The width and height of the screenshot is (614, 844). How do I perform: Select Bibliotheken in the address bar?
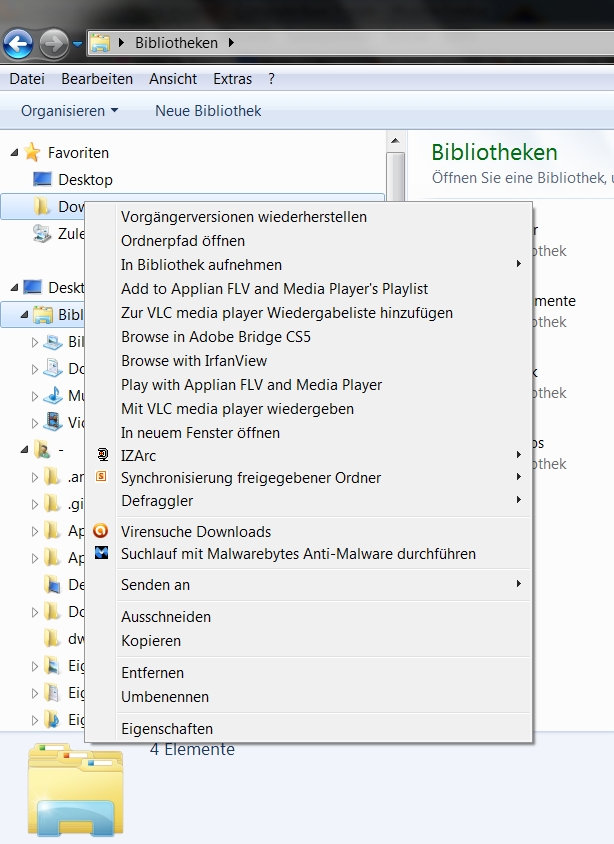(x=177, y=43)
